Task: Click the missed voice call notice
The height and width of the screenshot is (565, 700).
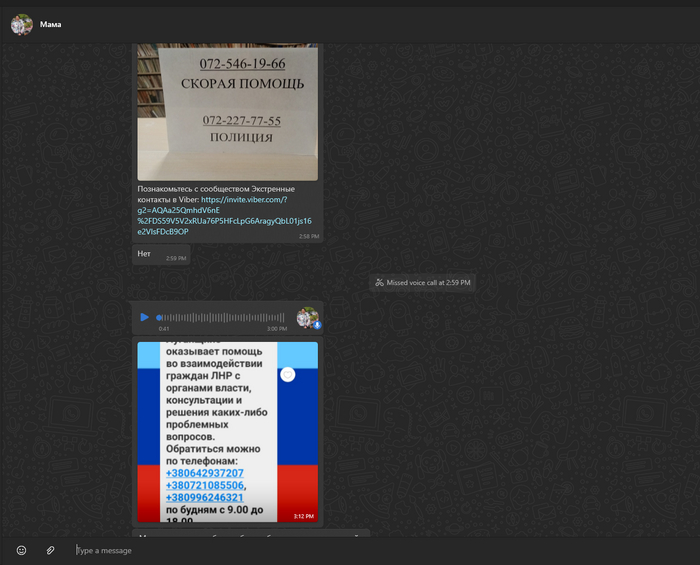Action: click(422, 282)
